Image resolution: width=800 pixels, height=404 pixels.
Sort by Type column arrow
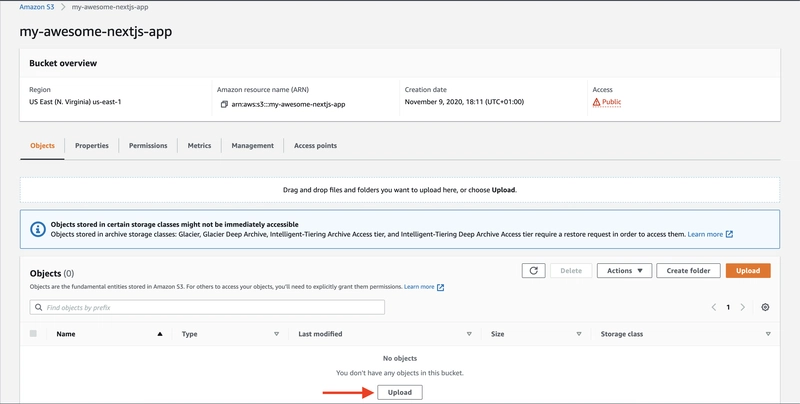(277, 334)
